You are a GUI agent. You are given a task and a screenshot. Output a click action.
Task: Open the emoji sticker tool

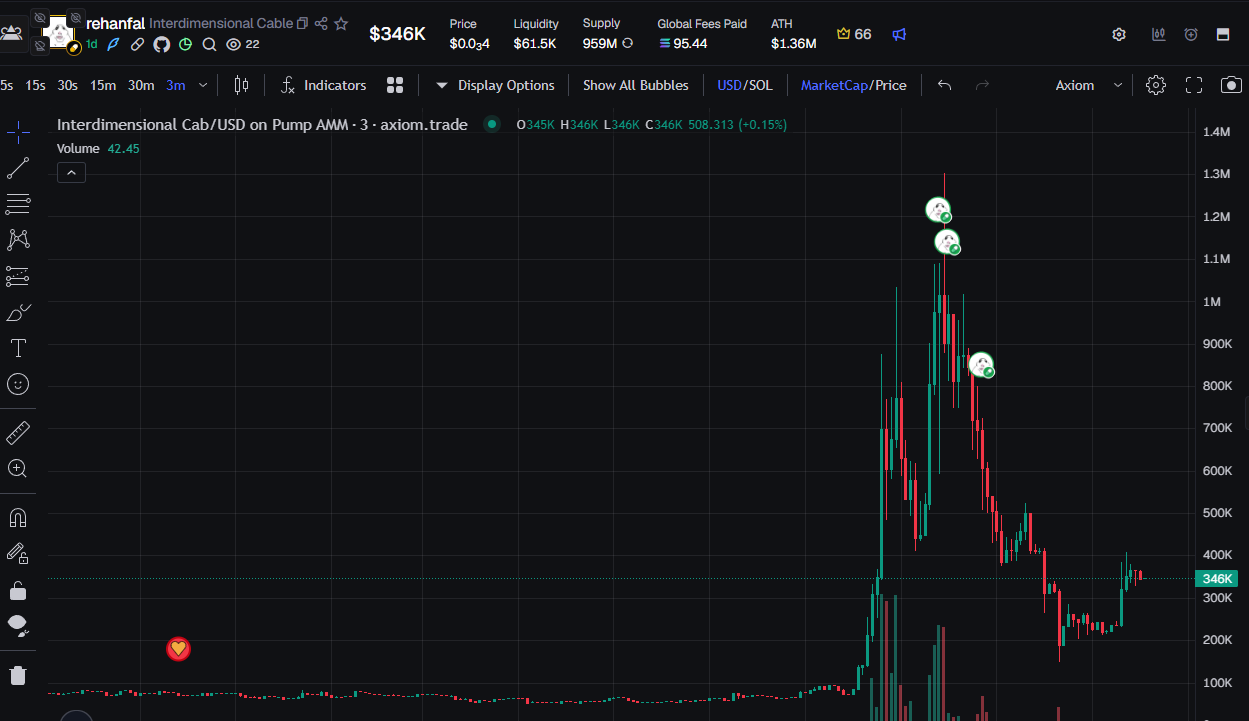[18, 384]
